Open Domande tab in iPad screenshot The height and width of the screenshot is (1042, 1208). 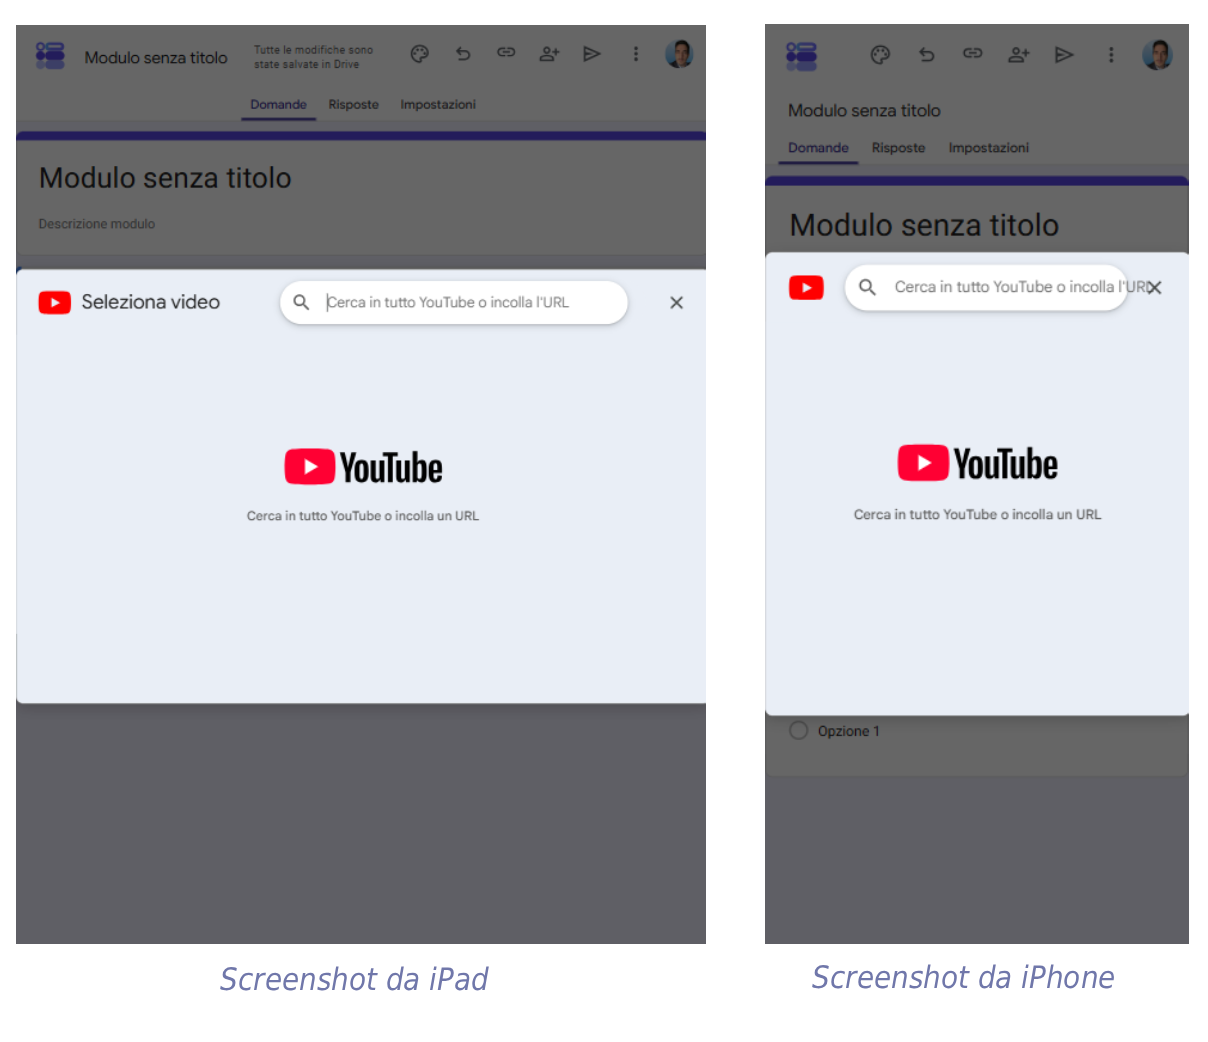[x=278, y=104]
